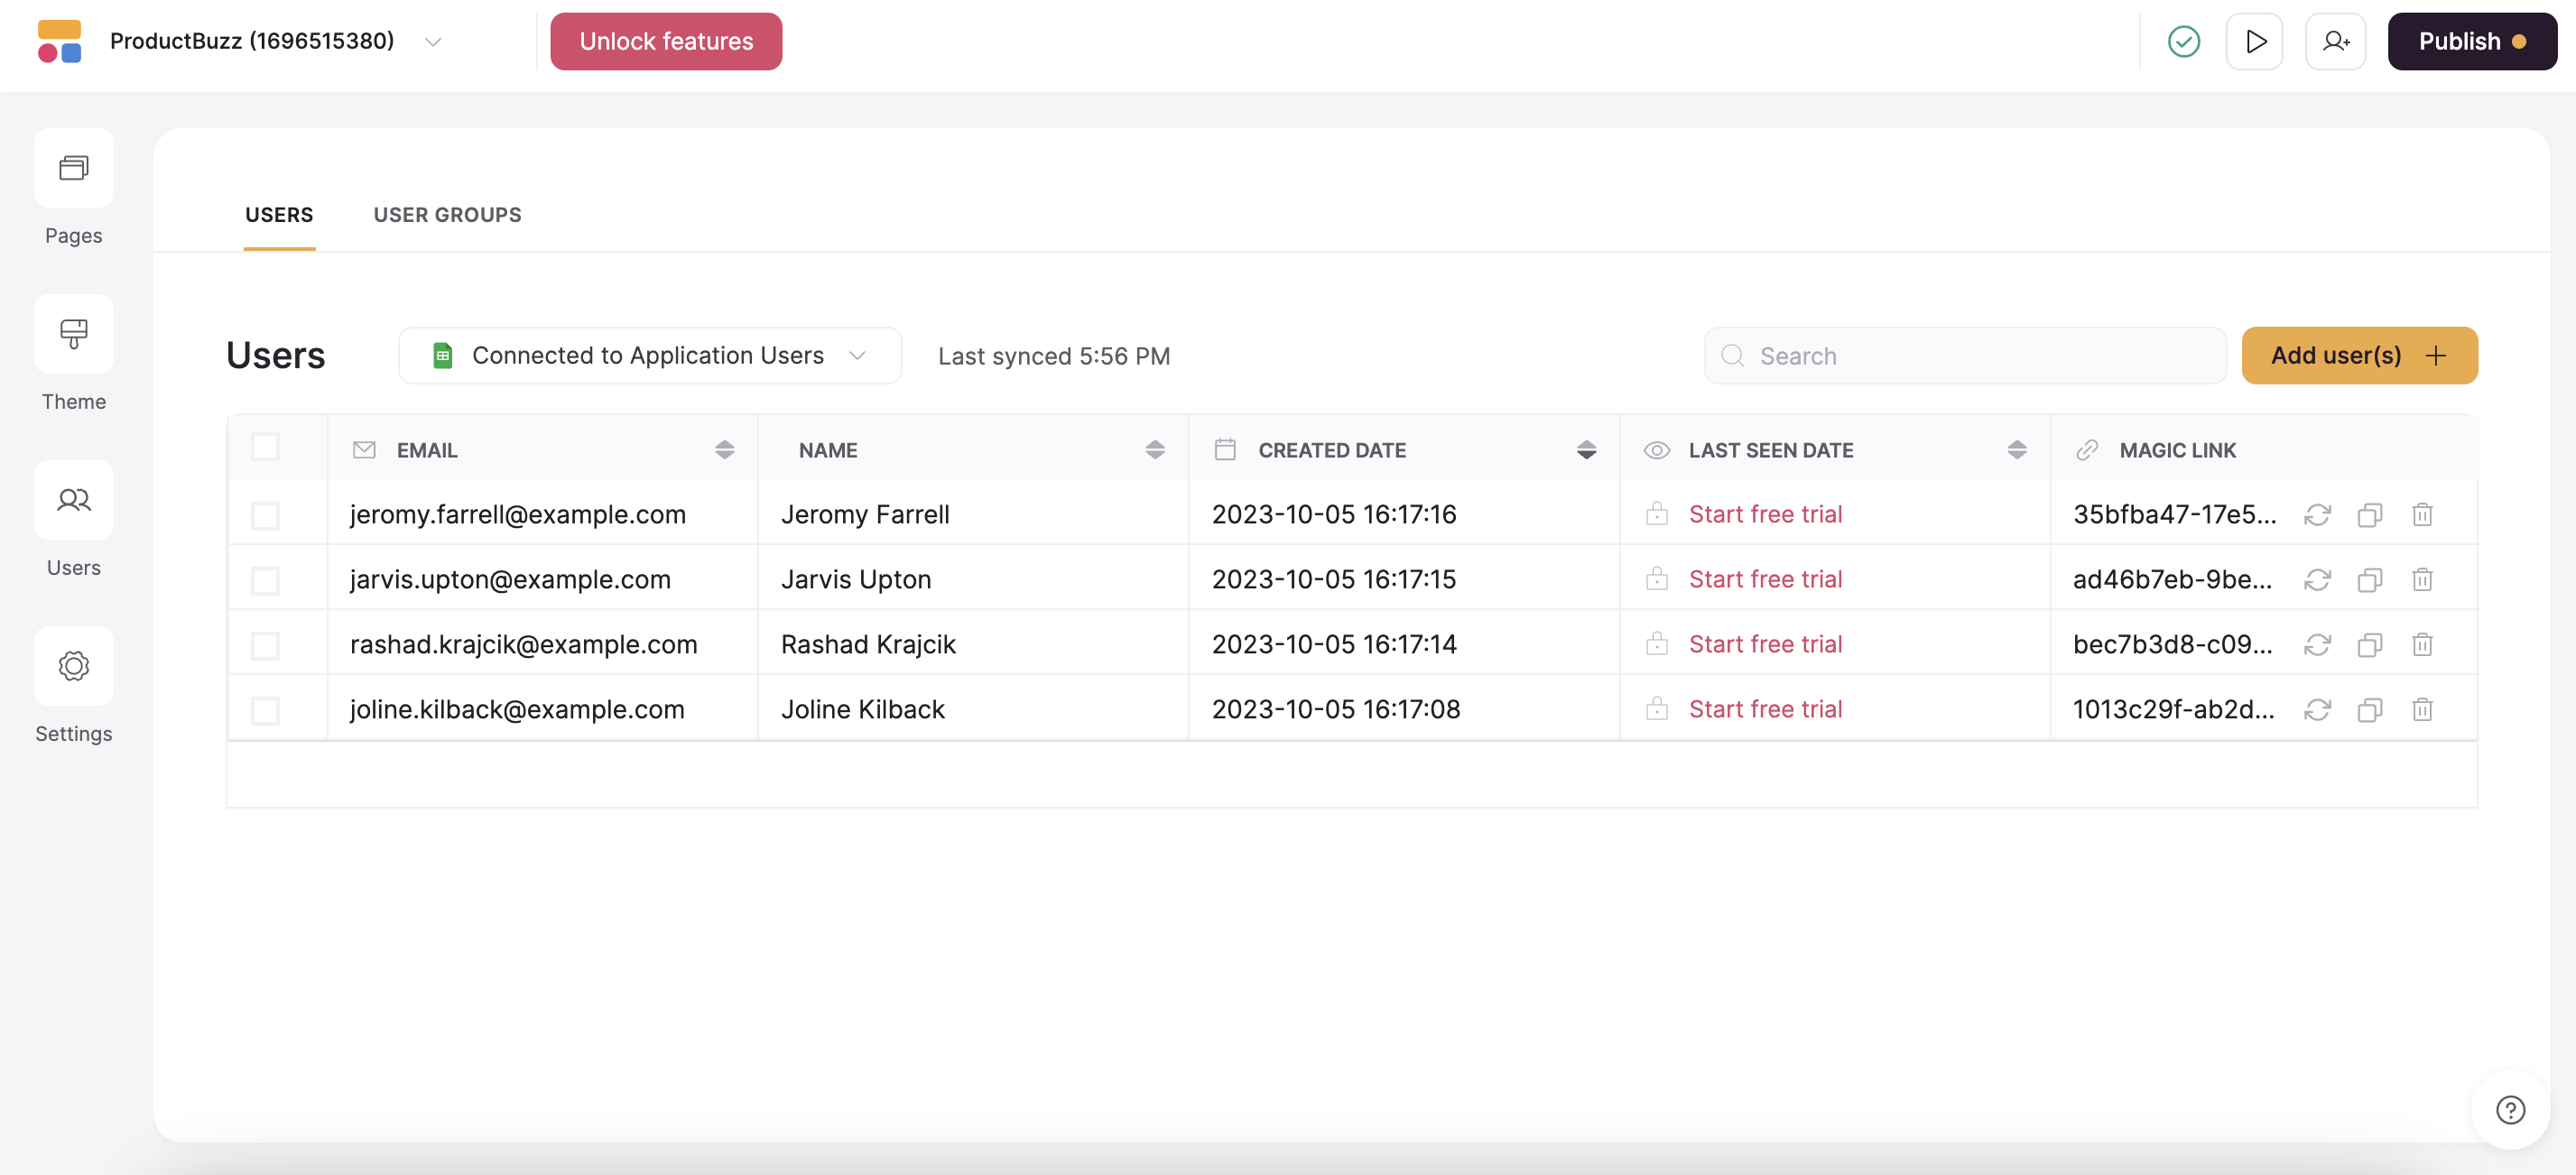This screenshot has height=1175, width=2576.
Task: Open the help question mark icon
Action: pos(2510,1110)
